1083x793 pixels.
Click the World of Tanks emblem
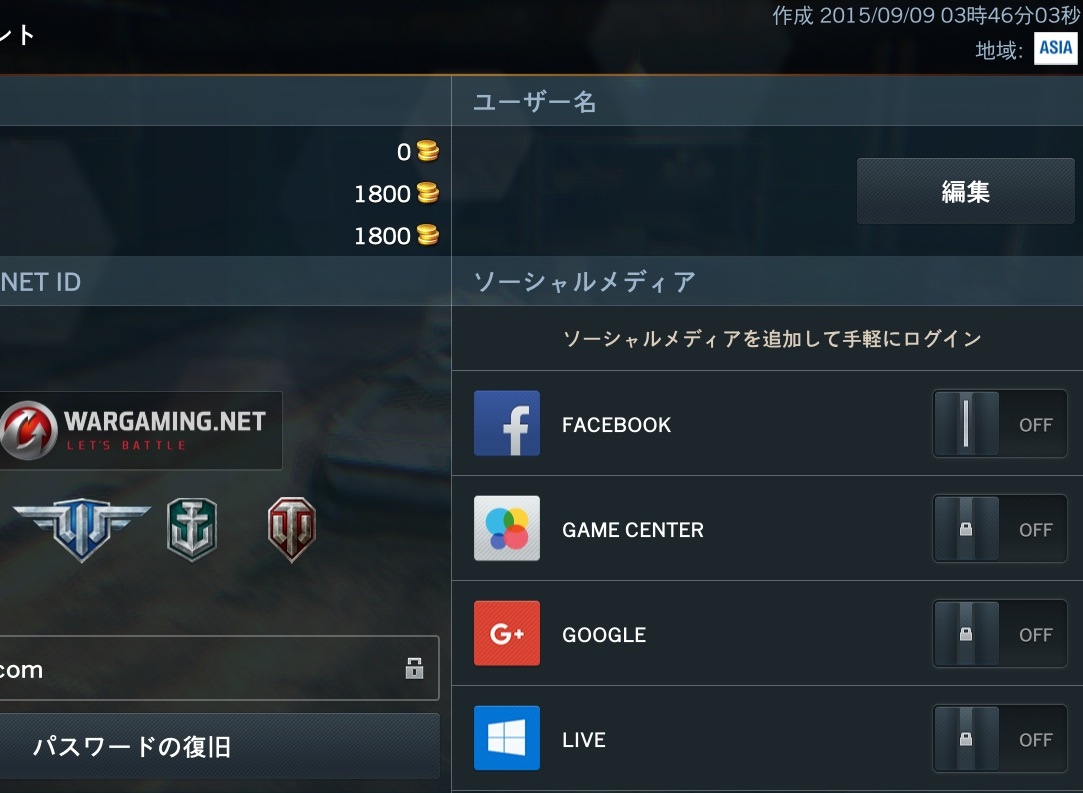291,529
